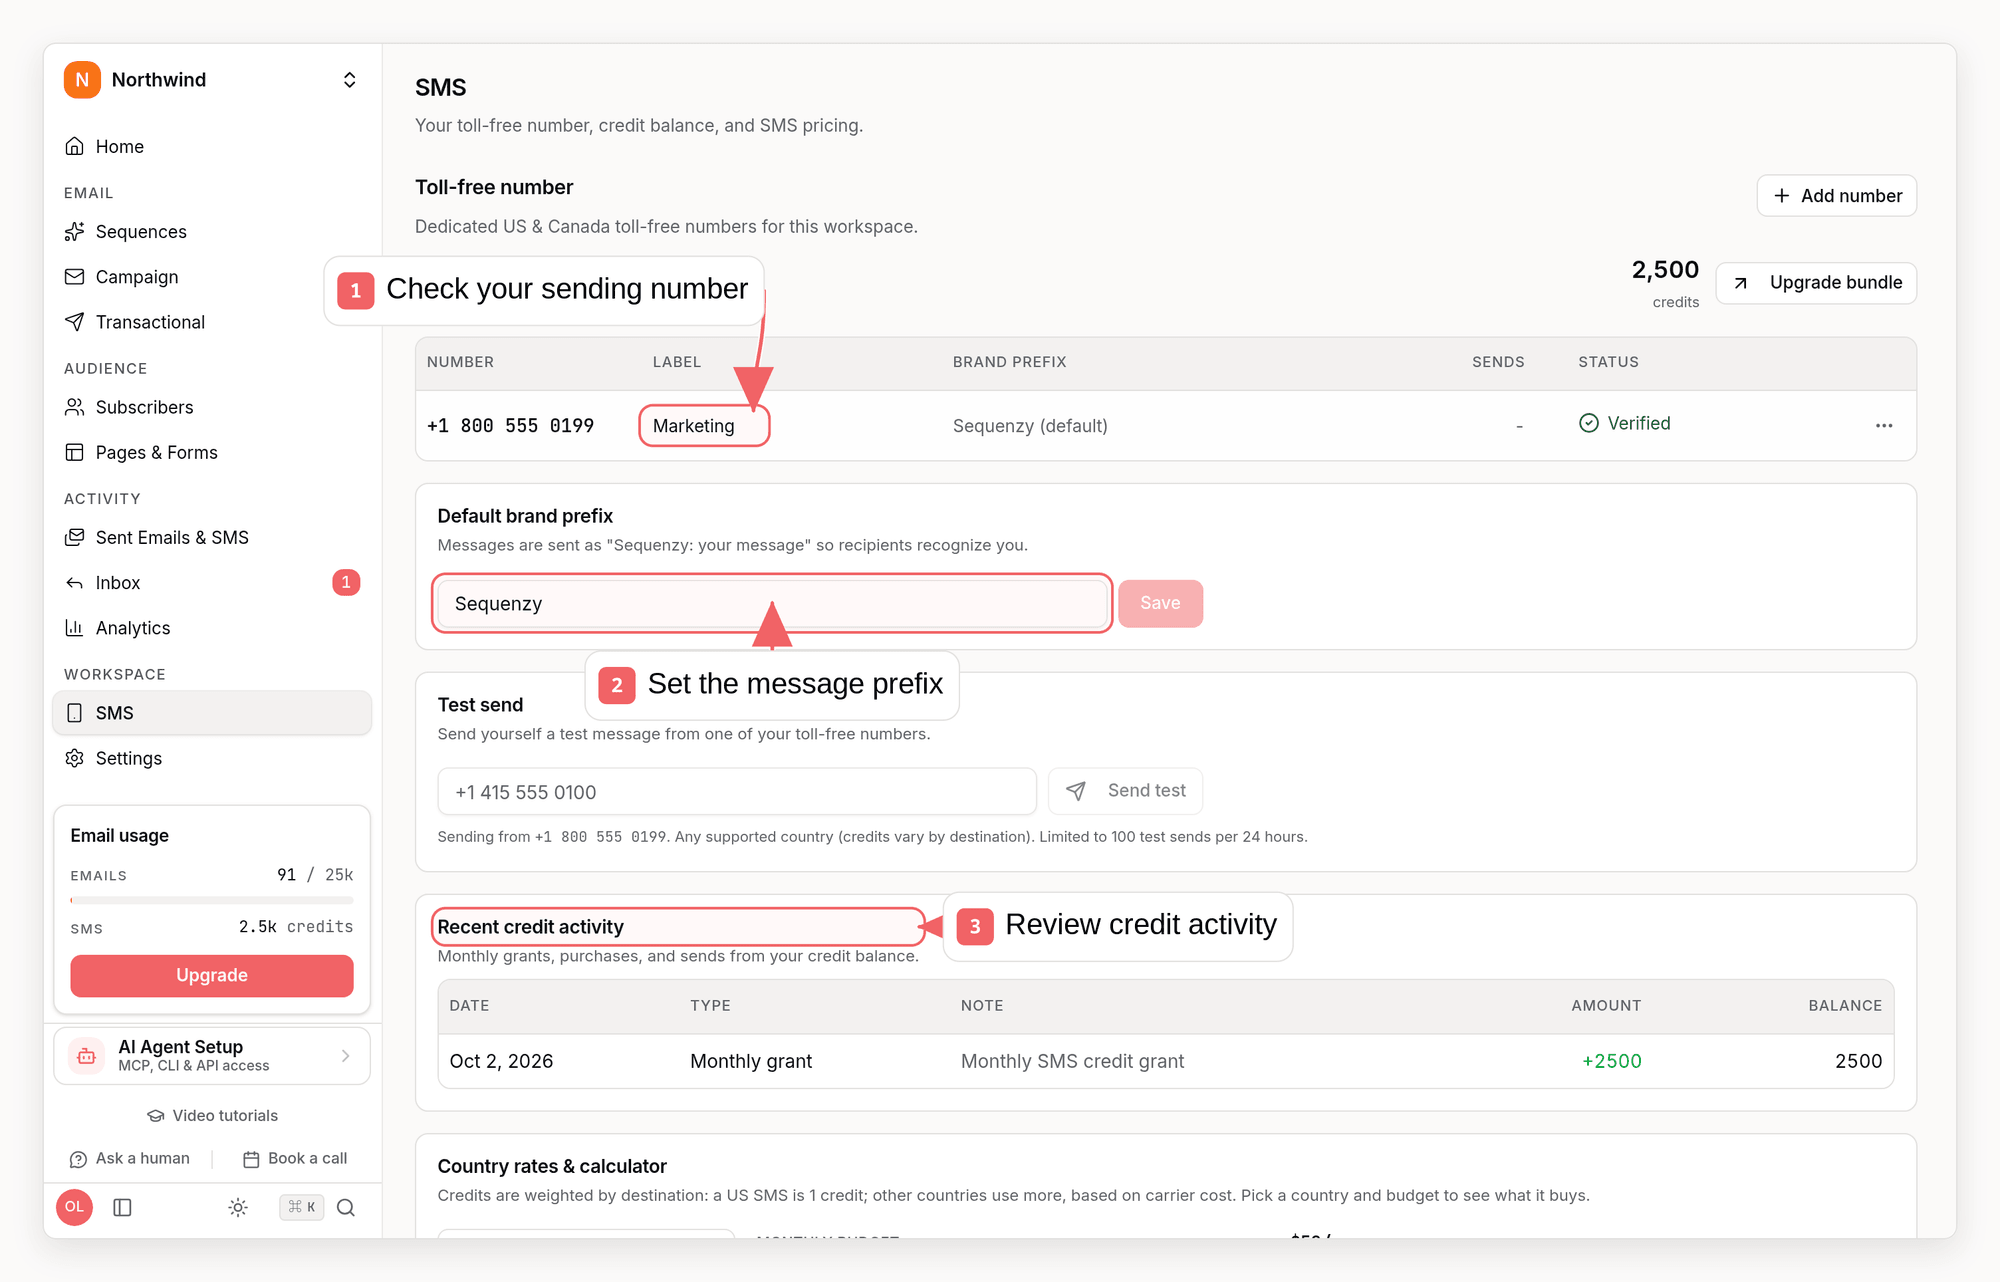
Task: Click the Sequences sparkle icon
Action: pos(74,231)
